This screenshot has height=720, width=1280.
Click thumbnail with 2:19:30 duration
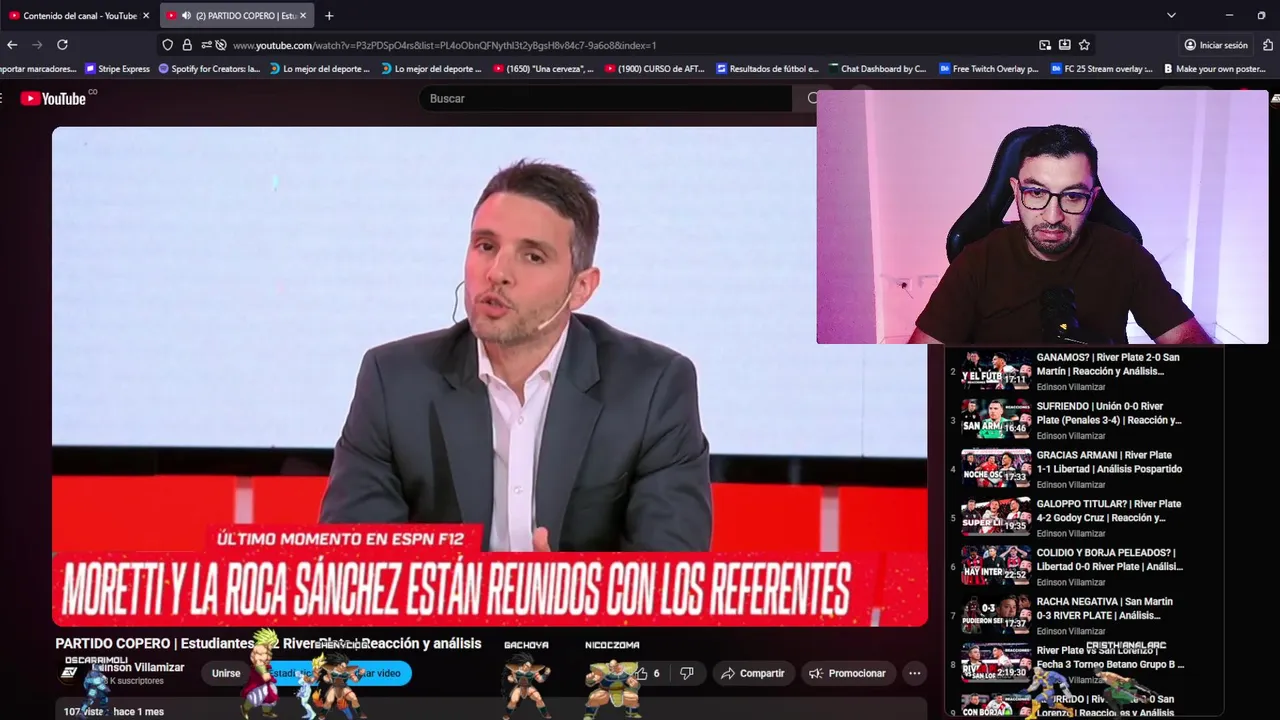tap(996, 664)
